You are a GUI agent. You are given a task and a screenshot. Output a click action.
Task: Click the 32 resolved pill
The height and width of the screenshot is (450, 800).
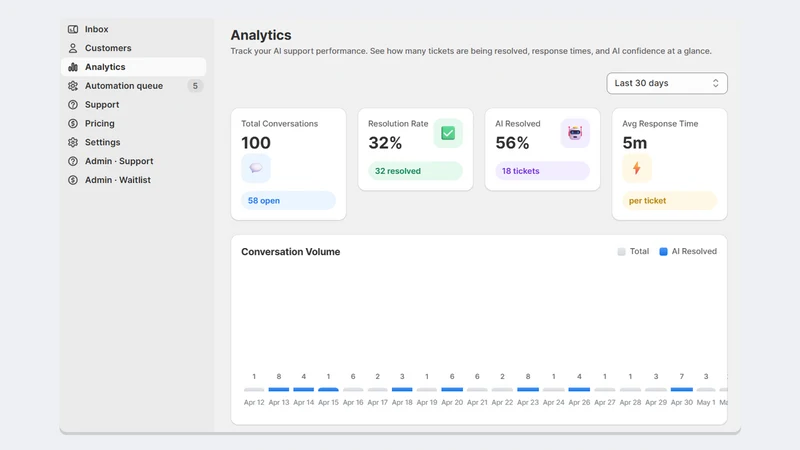(x=415, y=171)
